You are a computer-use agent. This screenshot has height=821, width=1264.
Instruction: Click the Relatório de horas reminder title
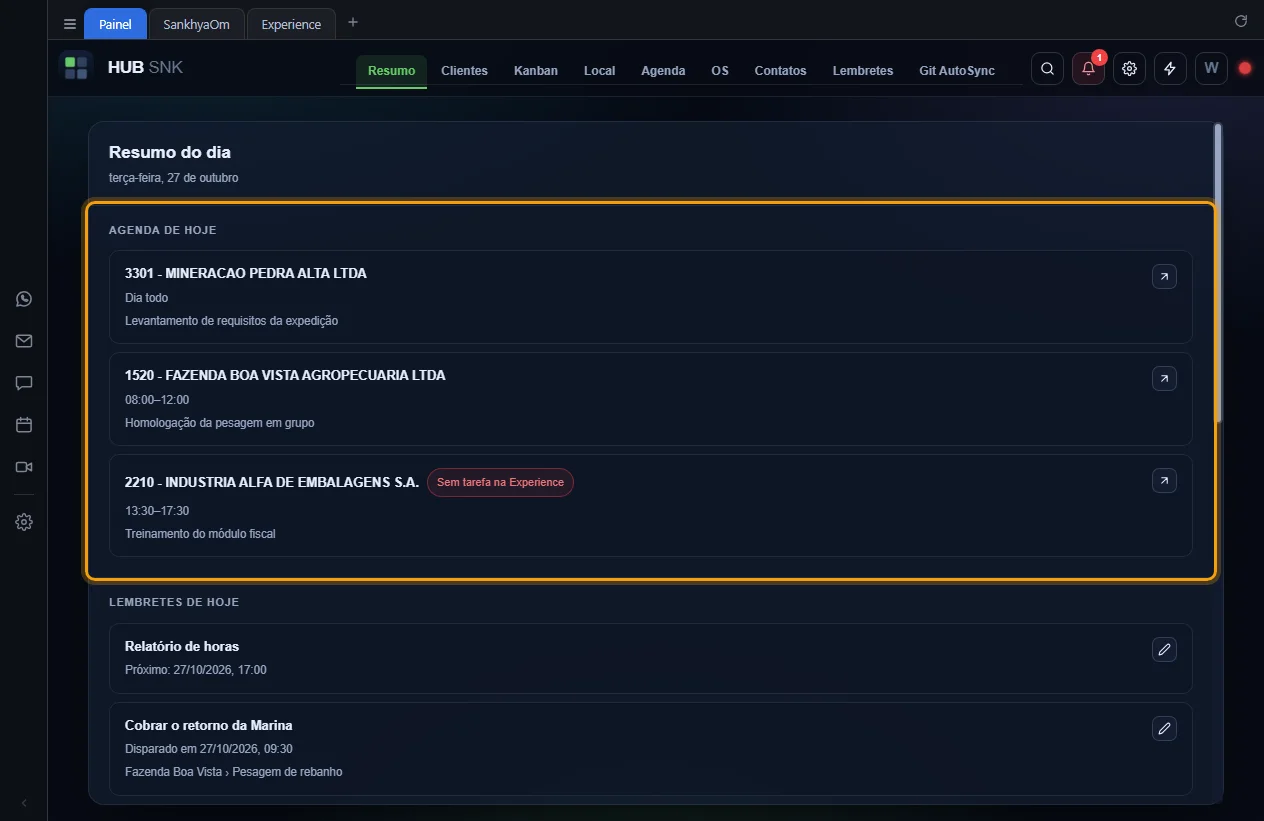tap(182, 646)
